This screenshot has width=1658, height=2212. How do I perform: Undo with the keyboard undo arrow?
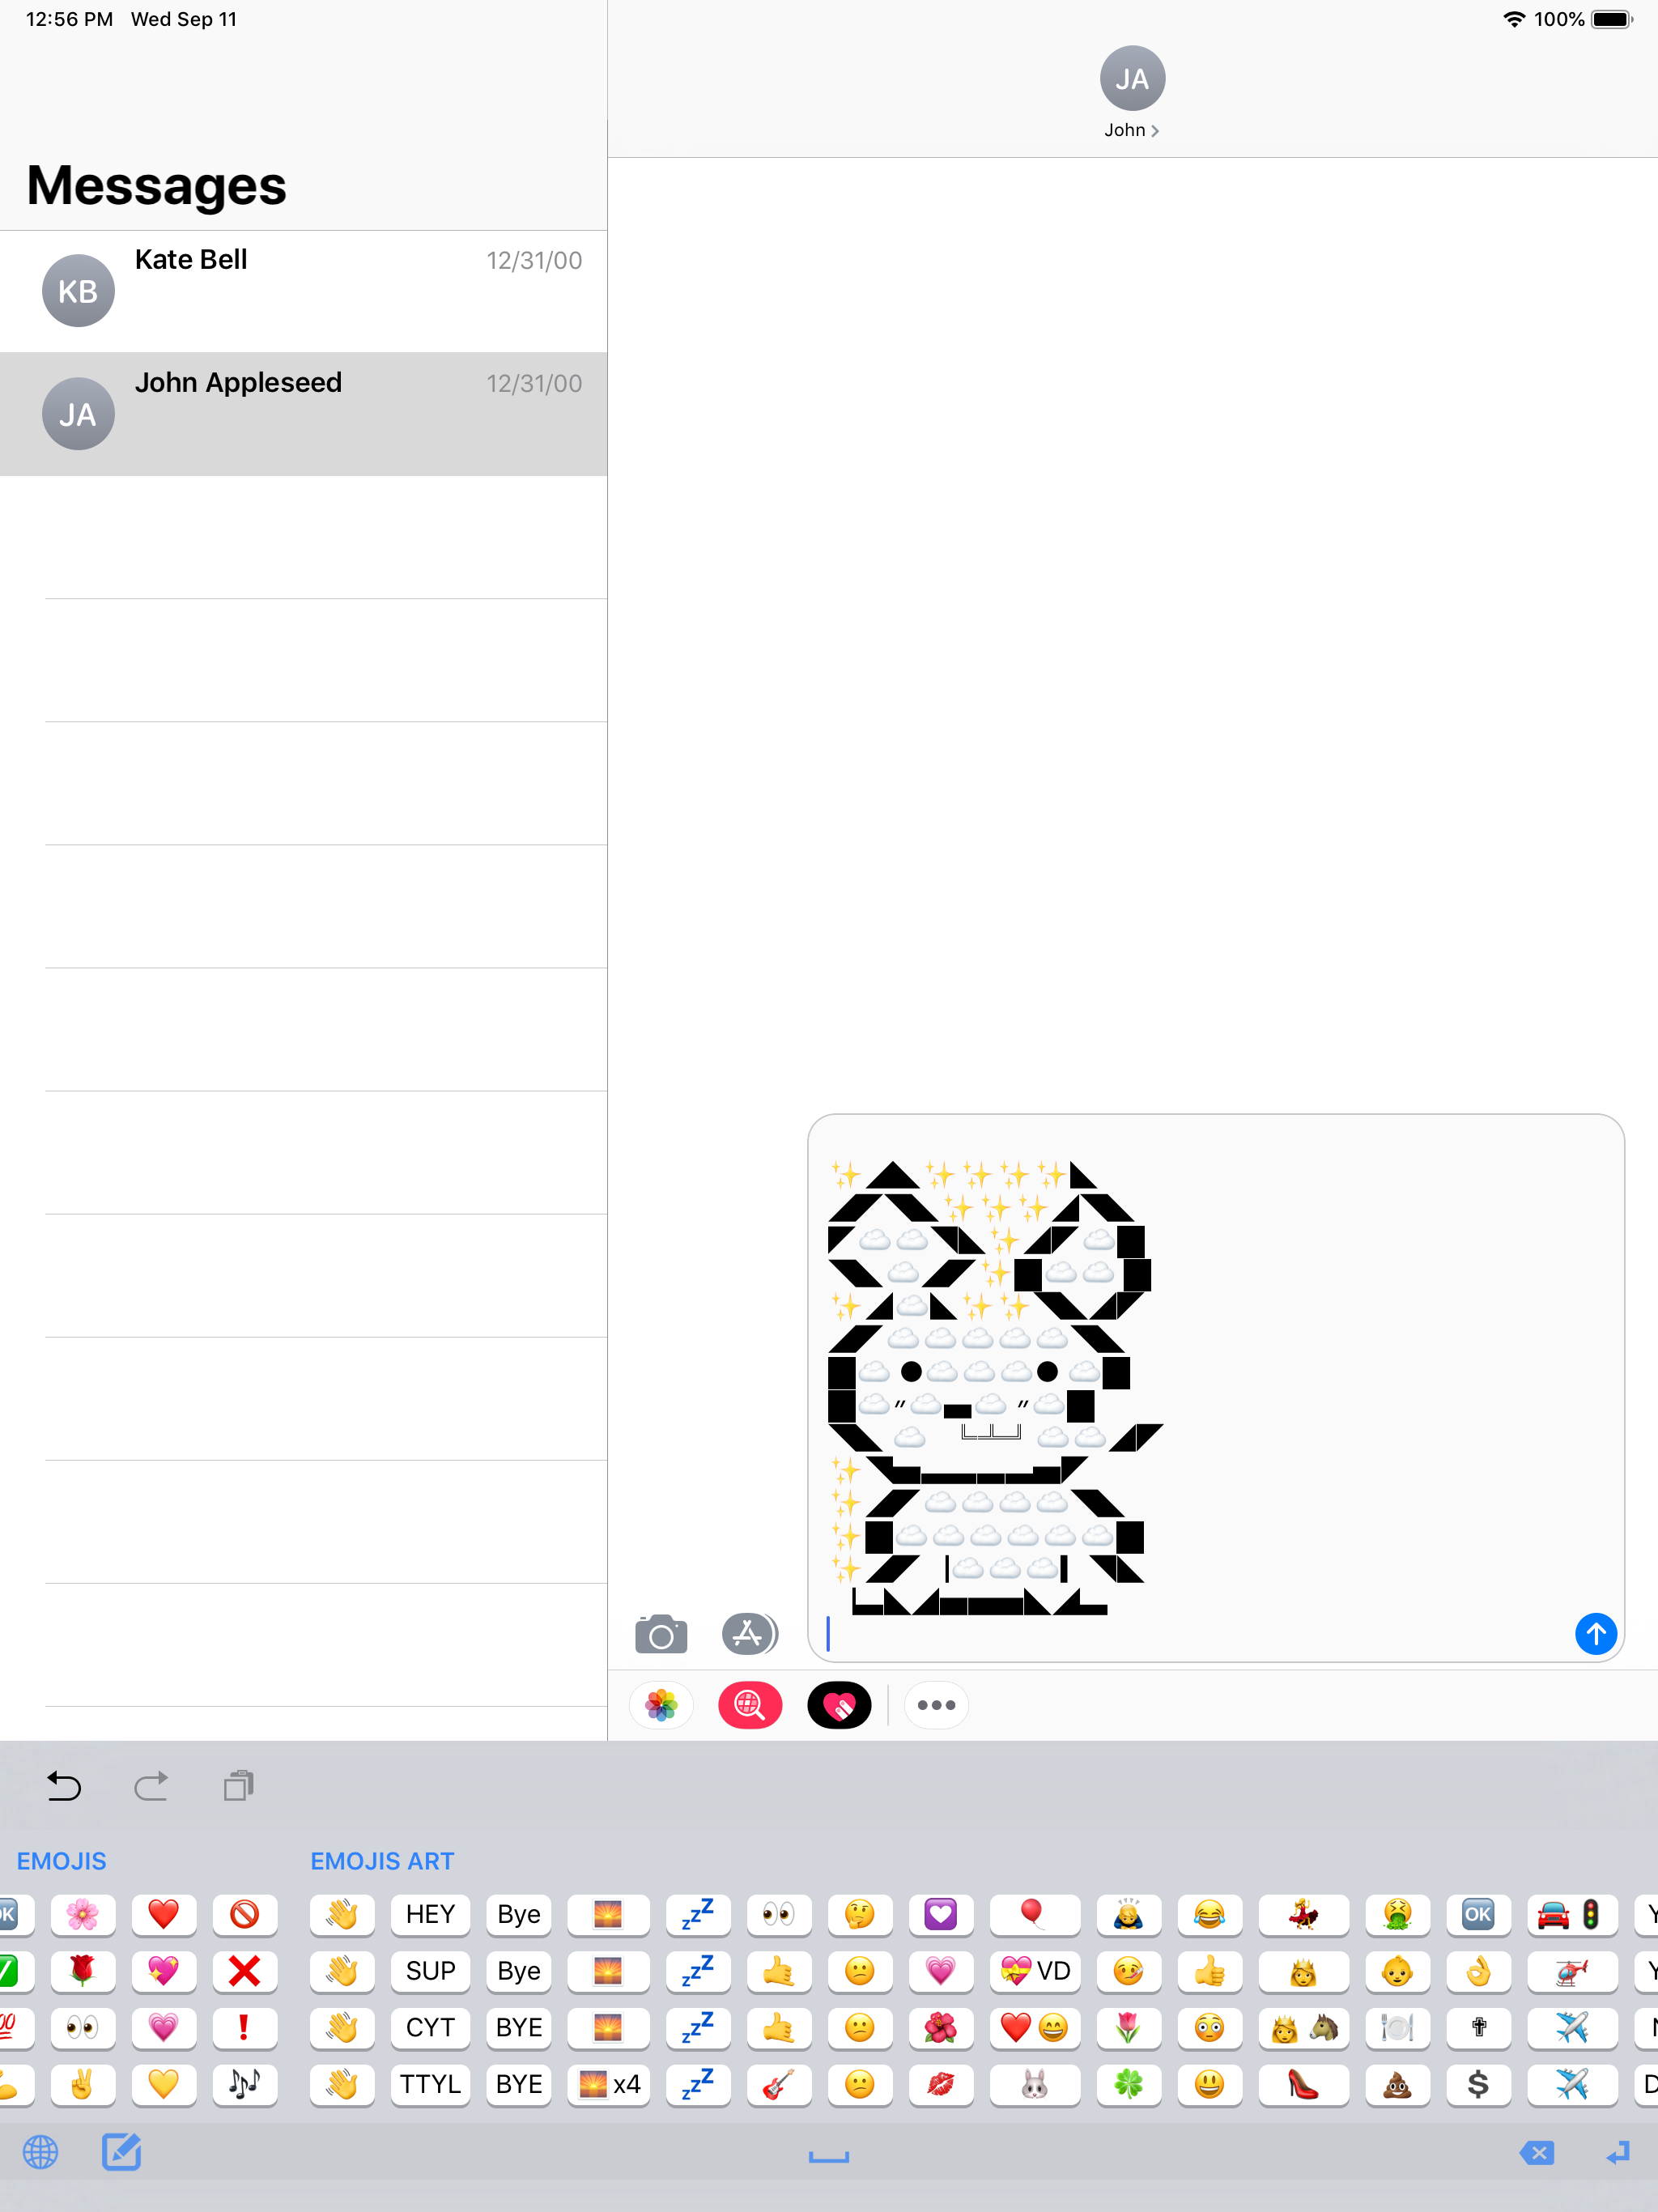tap(64, 1786)
